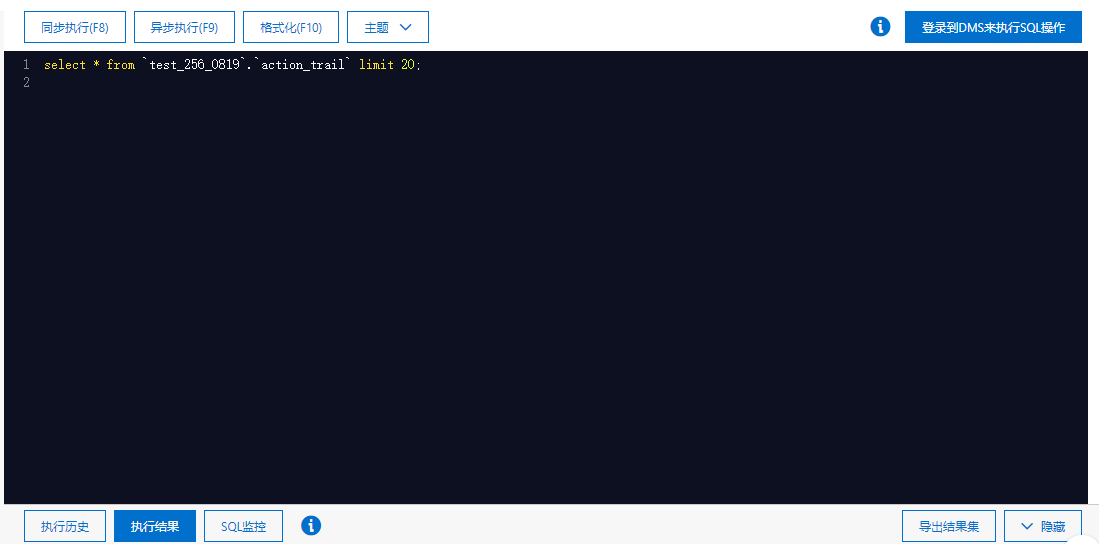
Task: Open the 主题 theme dropdown
Action: click(388, 27)
